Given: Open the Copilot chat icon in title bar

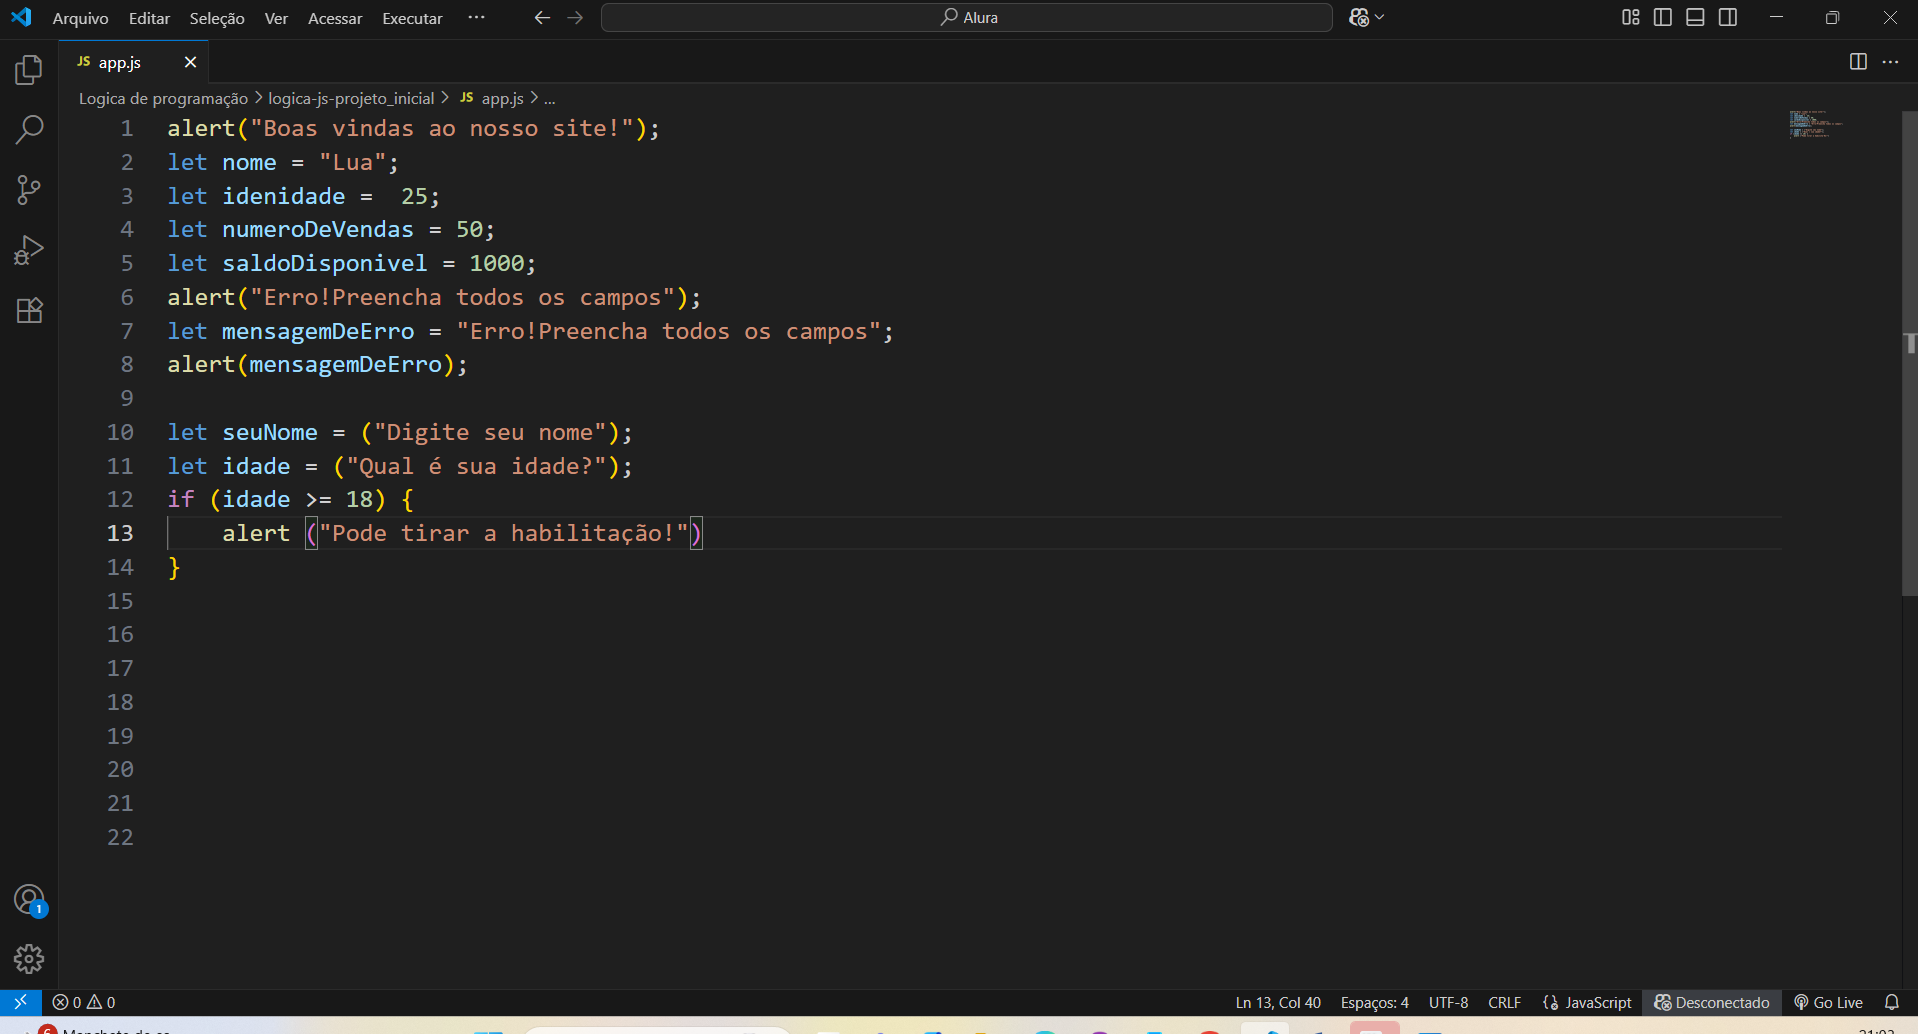Looking at the screenshot, I should tap(1358, 17).
